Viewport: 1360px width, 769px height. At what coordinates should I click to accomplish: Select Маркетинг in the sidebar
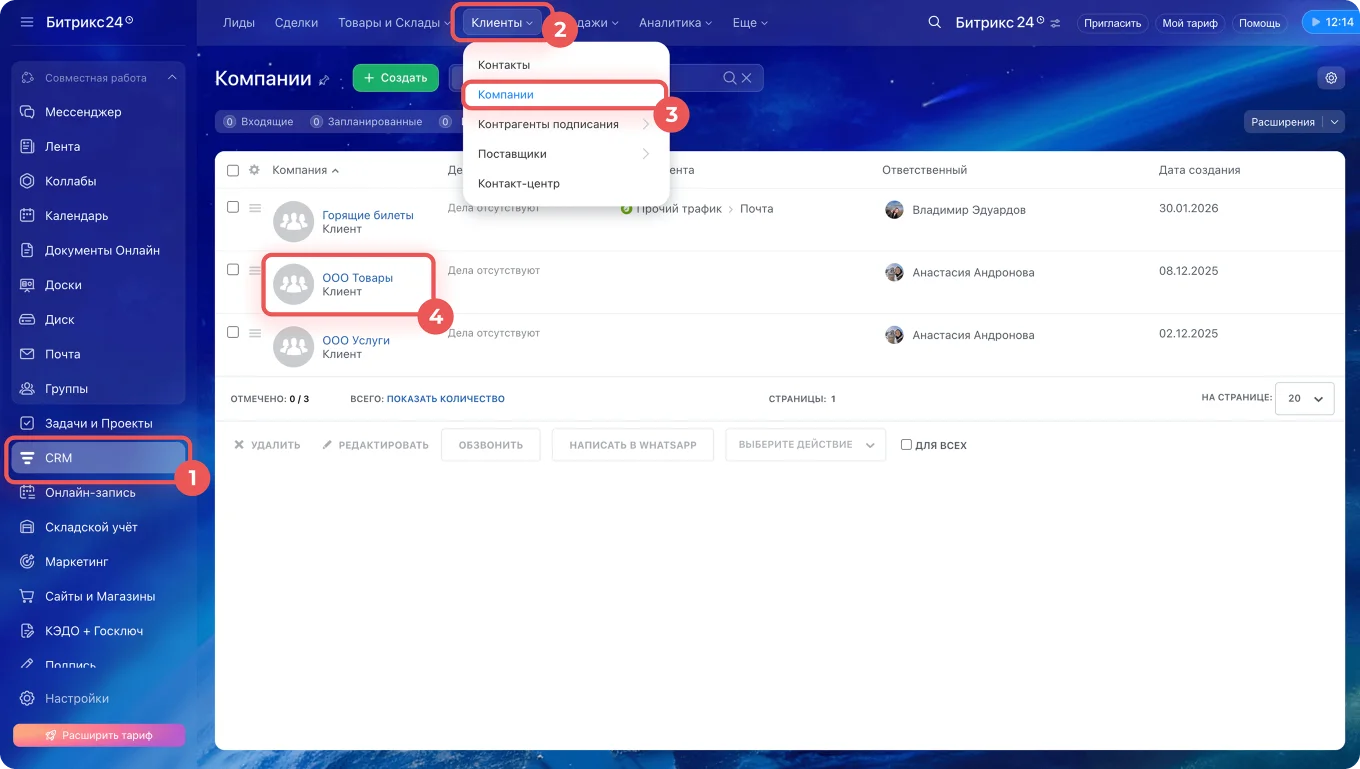click(76, 561)
